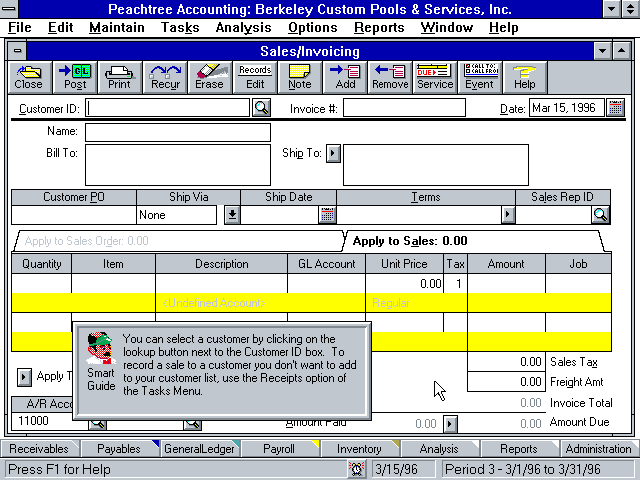The image size is (640, 480).
Task: Click the first Quantity cell
Action: (42, 283)
